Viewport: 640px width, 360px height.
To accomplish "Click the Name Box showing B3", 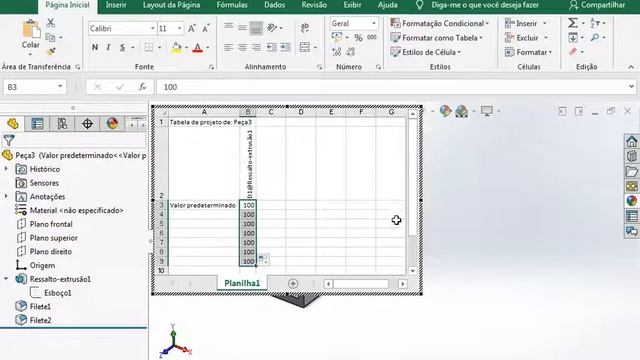I will [35, 87].
